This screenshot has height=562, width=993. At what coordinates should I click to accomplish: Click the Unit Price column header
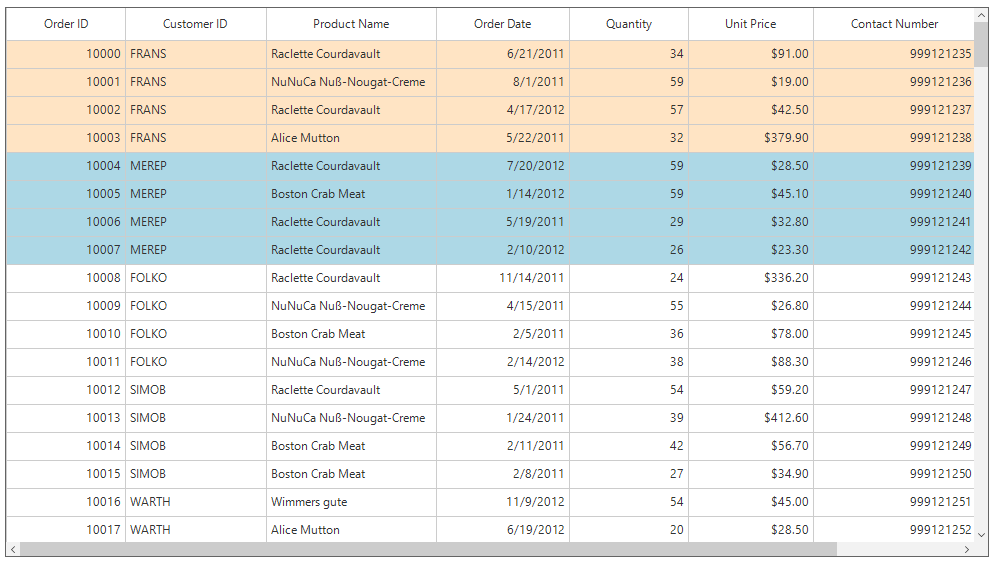tap(750, 24)
